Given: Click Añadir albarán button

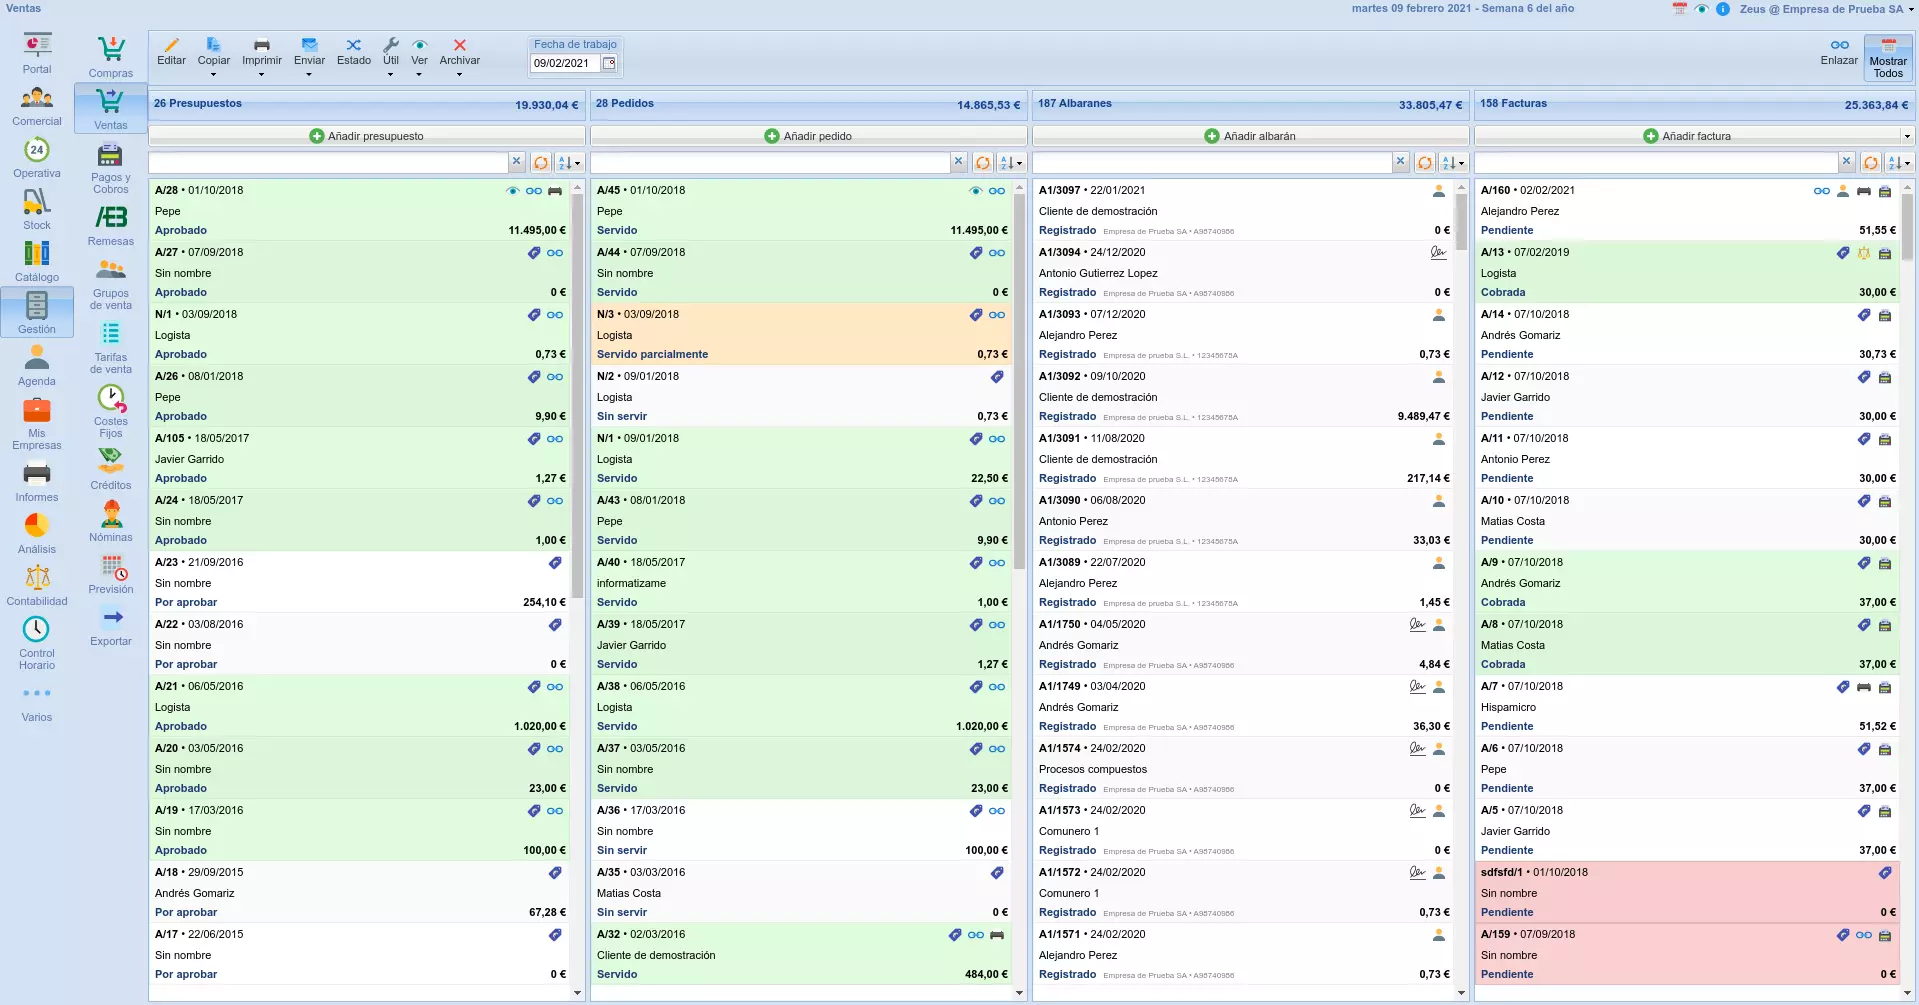Looking at the screenshot, I should tap(1250, 136).
